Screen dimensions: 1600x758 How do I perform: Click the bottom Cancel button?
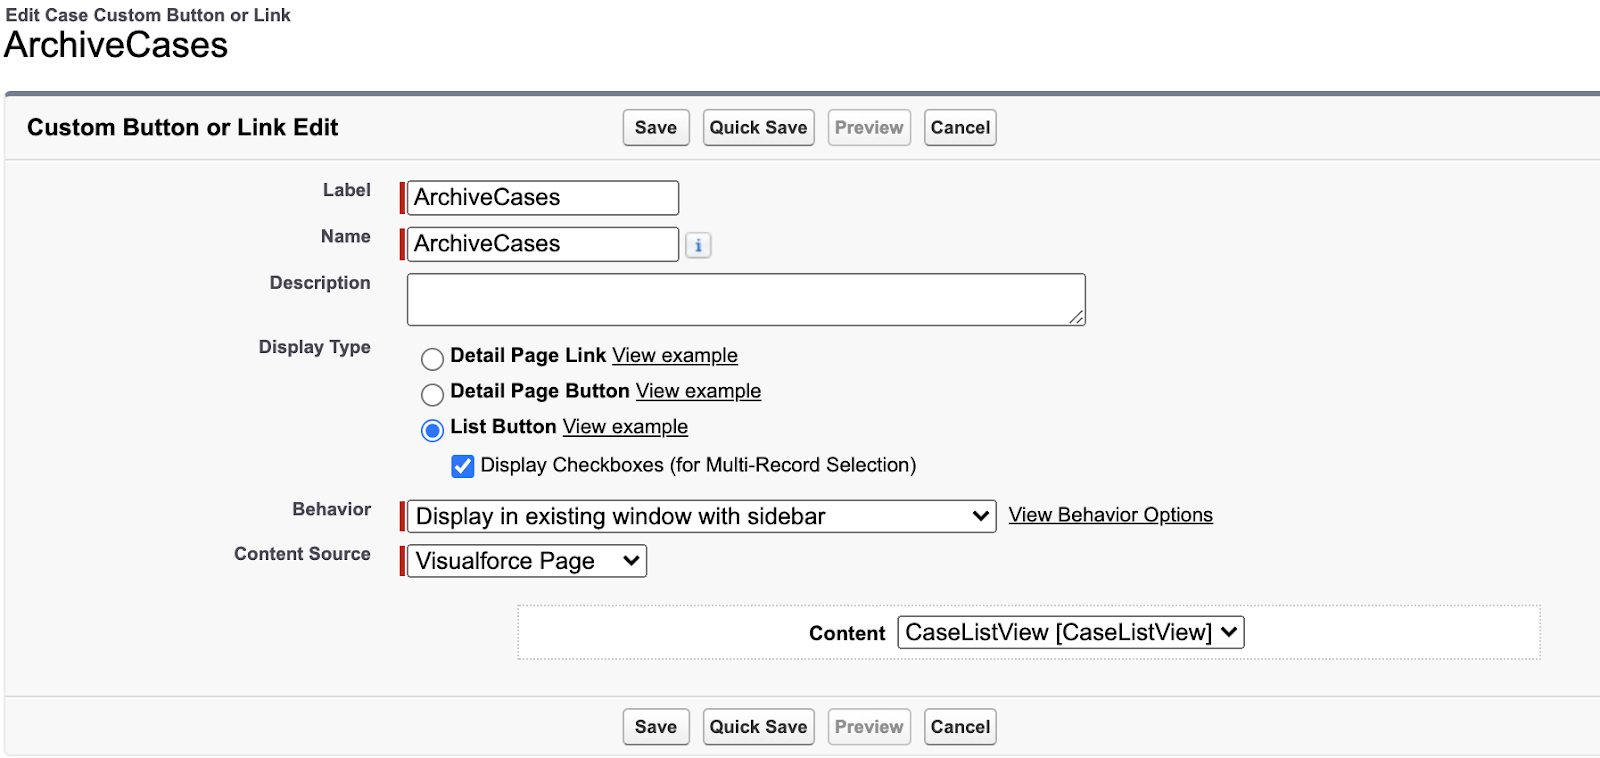960,727
